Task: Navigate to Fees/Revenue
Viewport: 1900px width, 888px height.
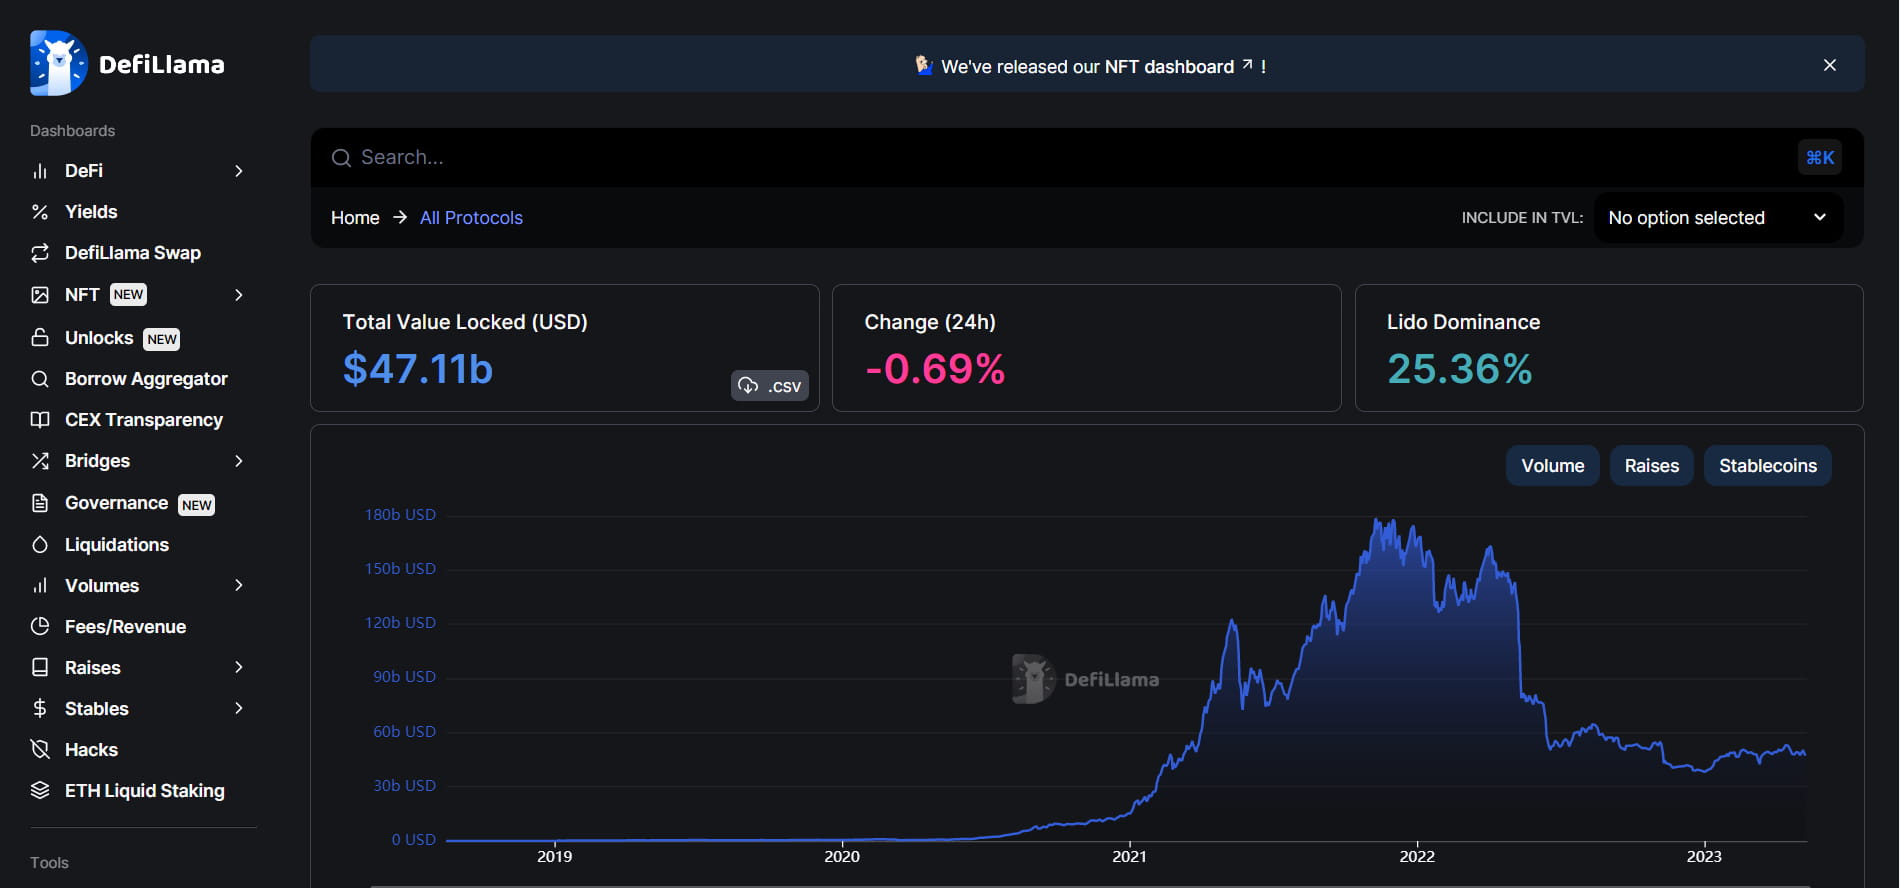Action: point(125,627)
